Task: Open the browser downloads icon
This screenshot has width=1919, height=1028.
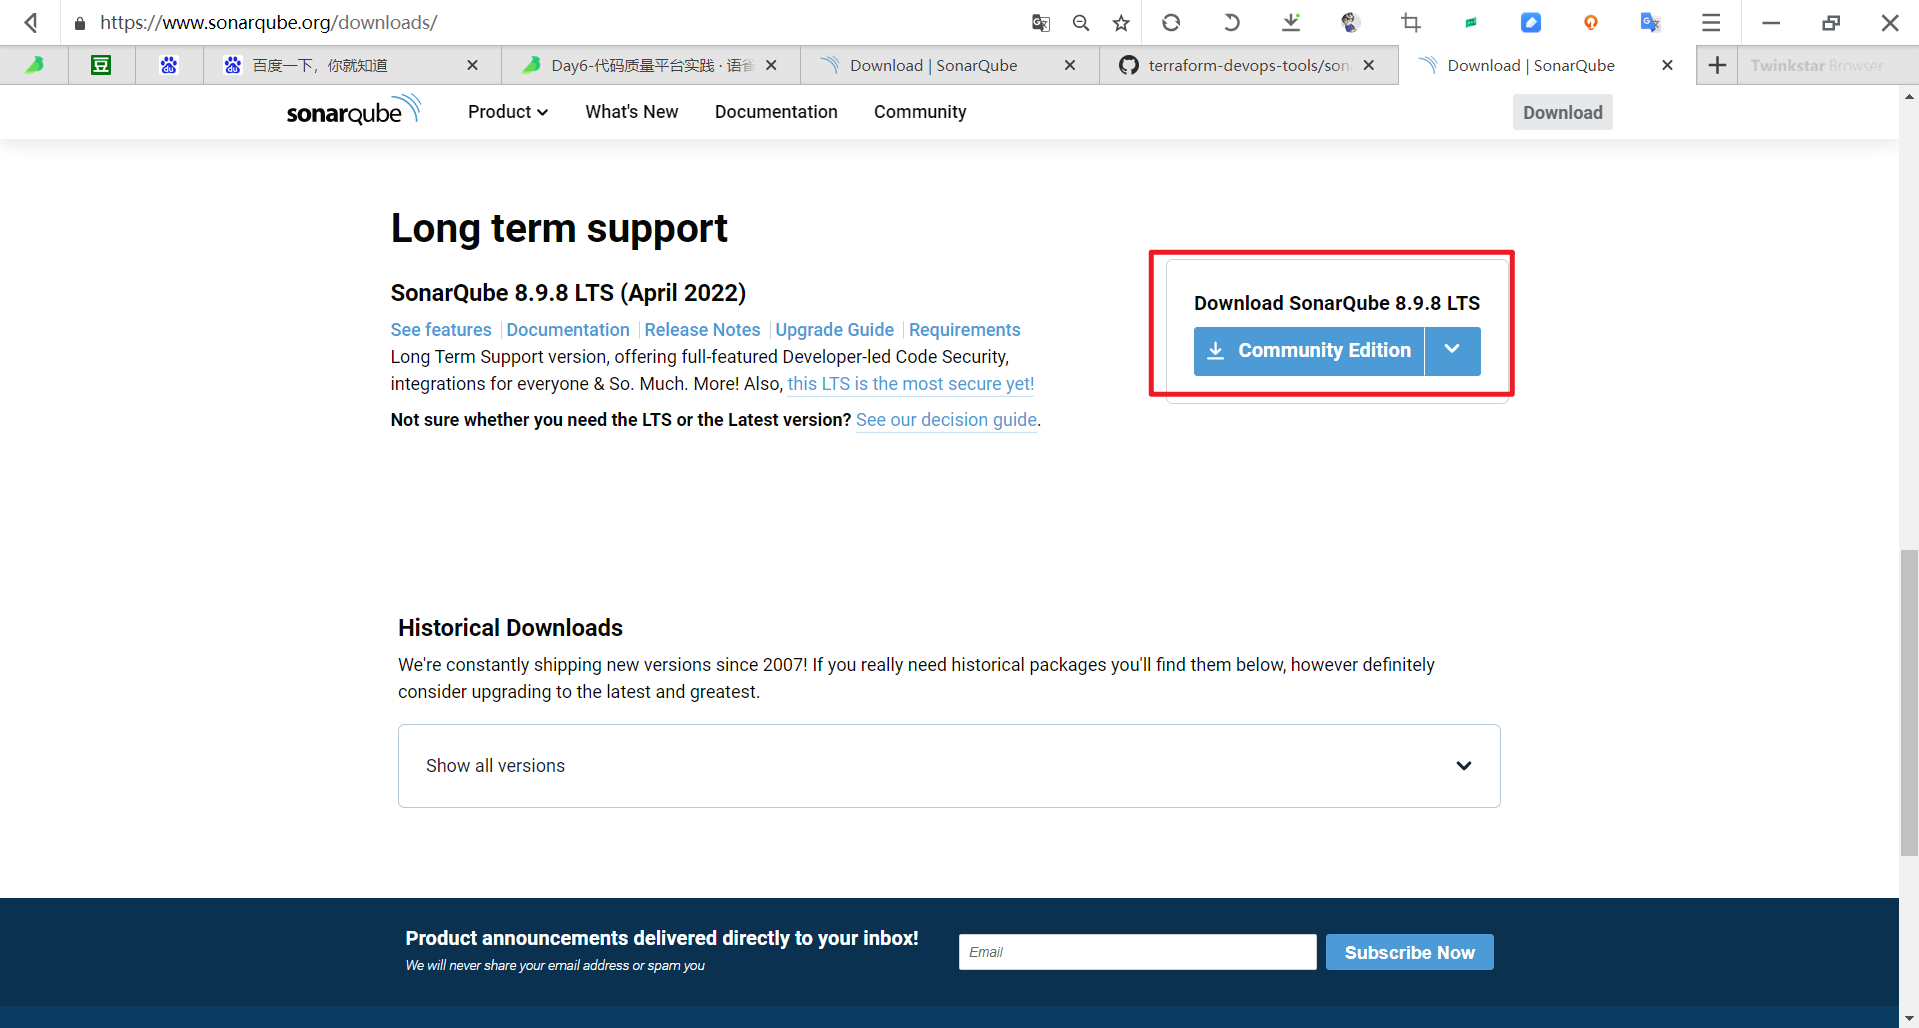Action: pyautogui.click(x=1291, y=22)
